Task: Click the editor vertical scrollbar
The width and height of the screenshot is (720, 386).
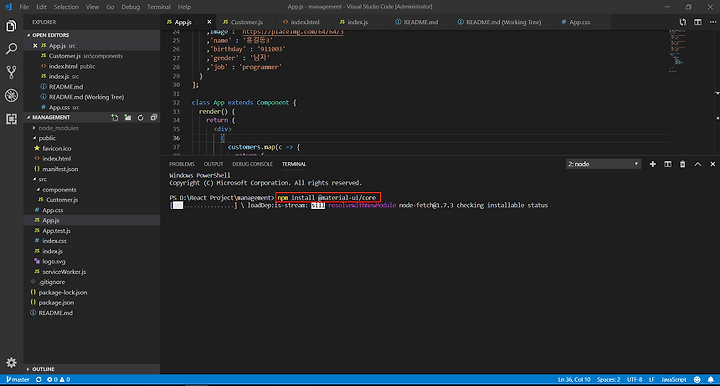Action: coord(717,92)
